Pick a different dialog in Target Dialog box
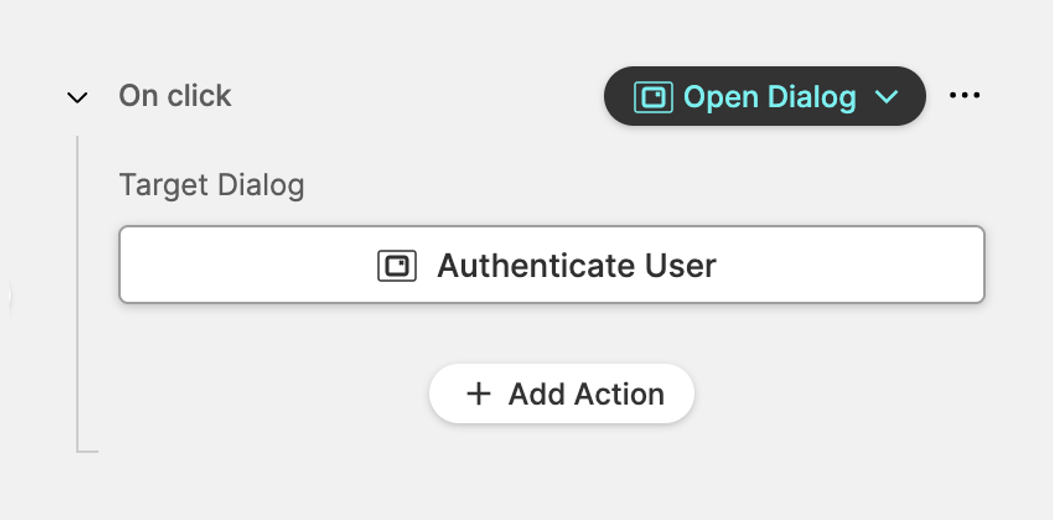 point(551,265)
